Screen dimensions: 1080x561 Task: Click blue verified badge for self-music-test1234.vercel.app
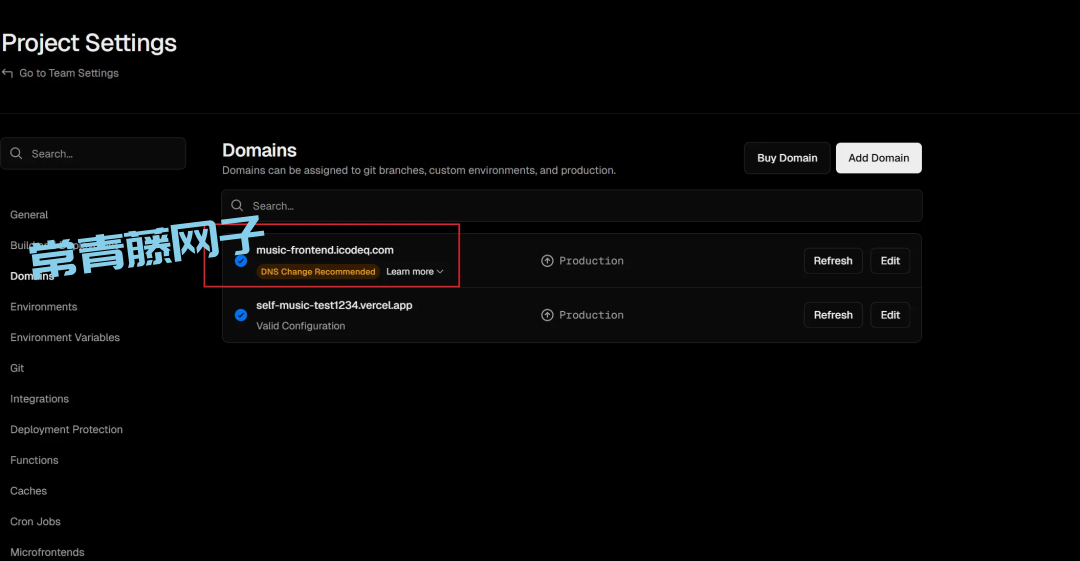pos(241,315)
